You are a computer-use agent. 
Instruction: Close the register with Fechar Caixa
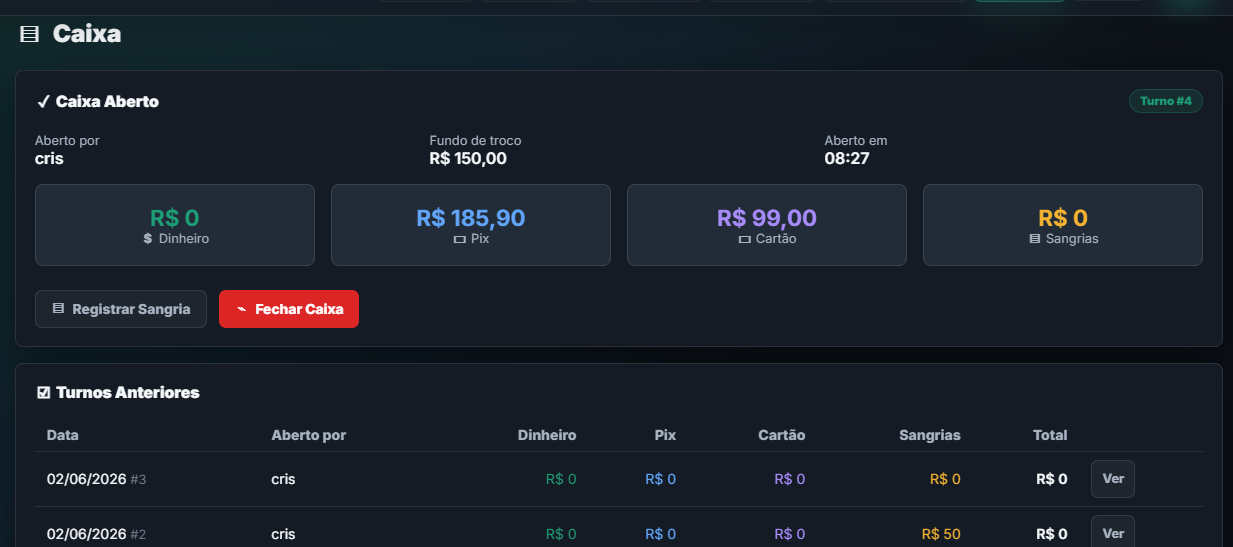[x=289, y=309]
